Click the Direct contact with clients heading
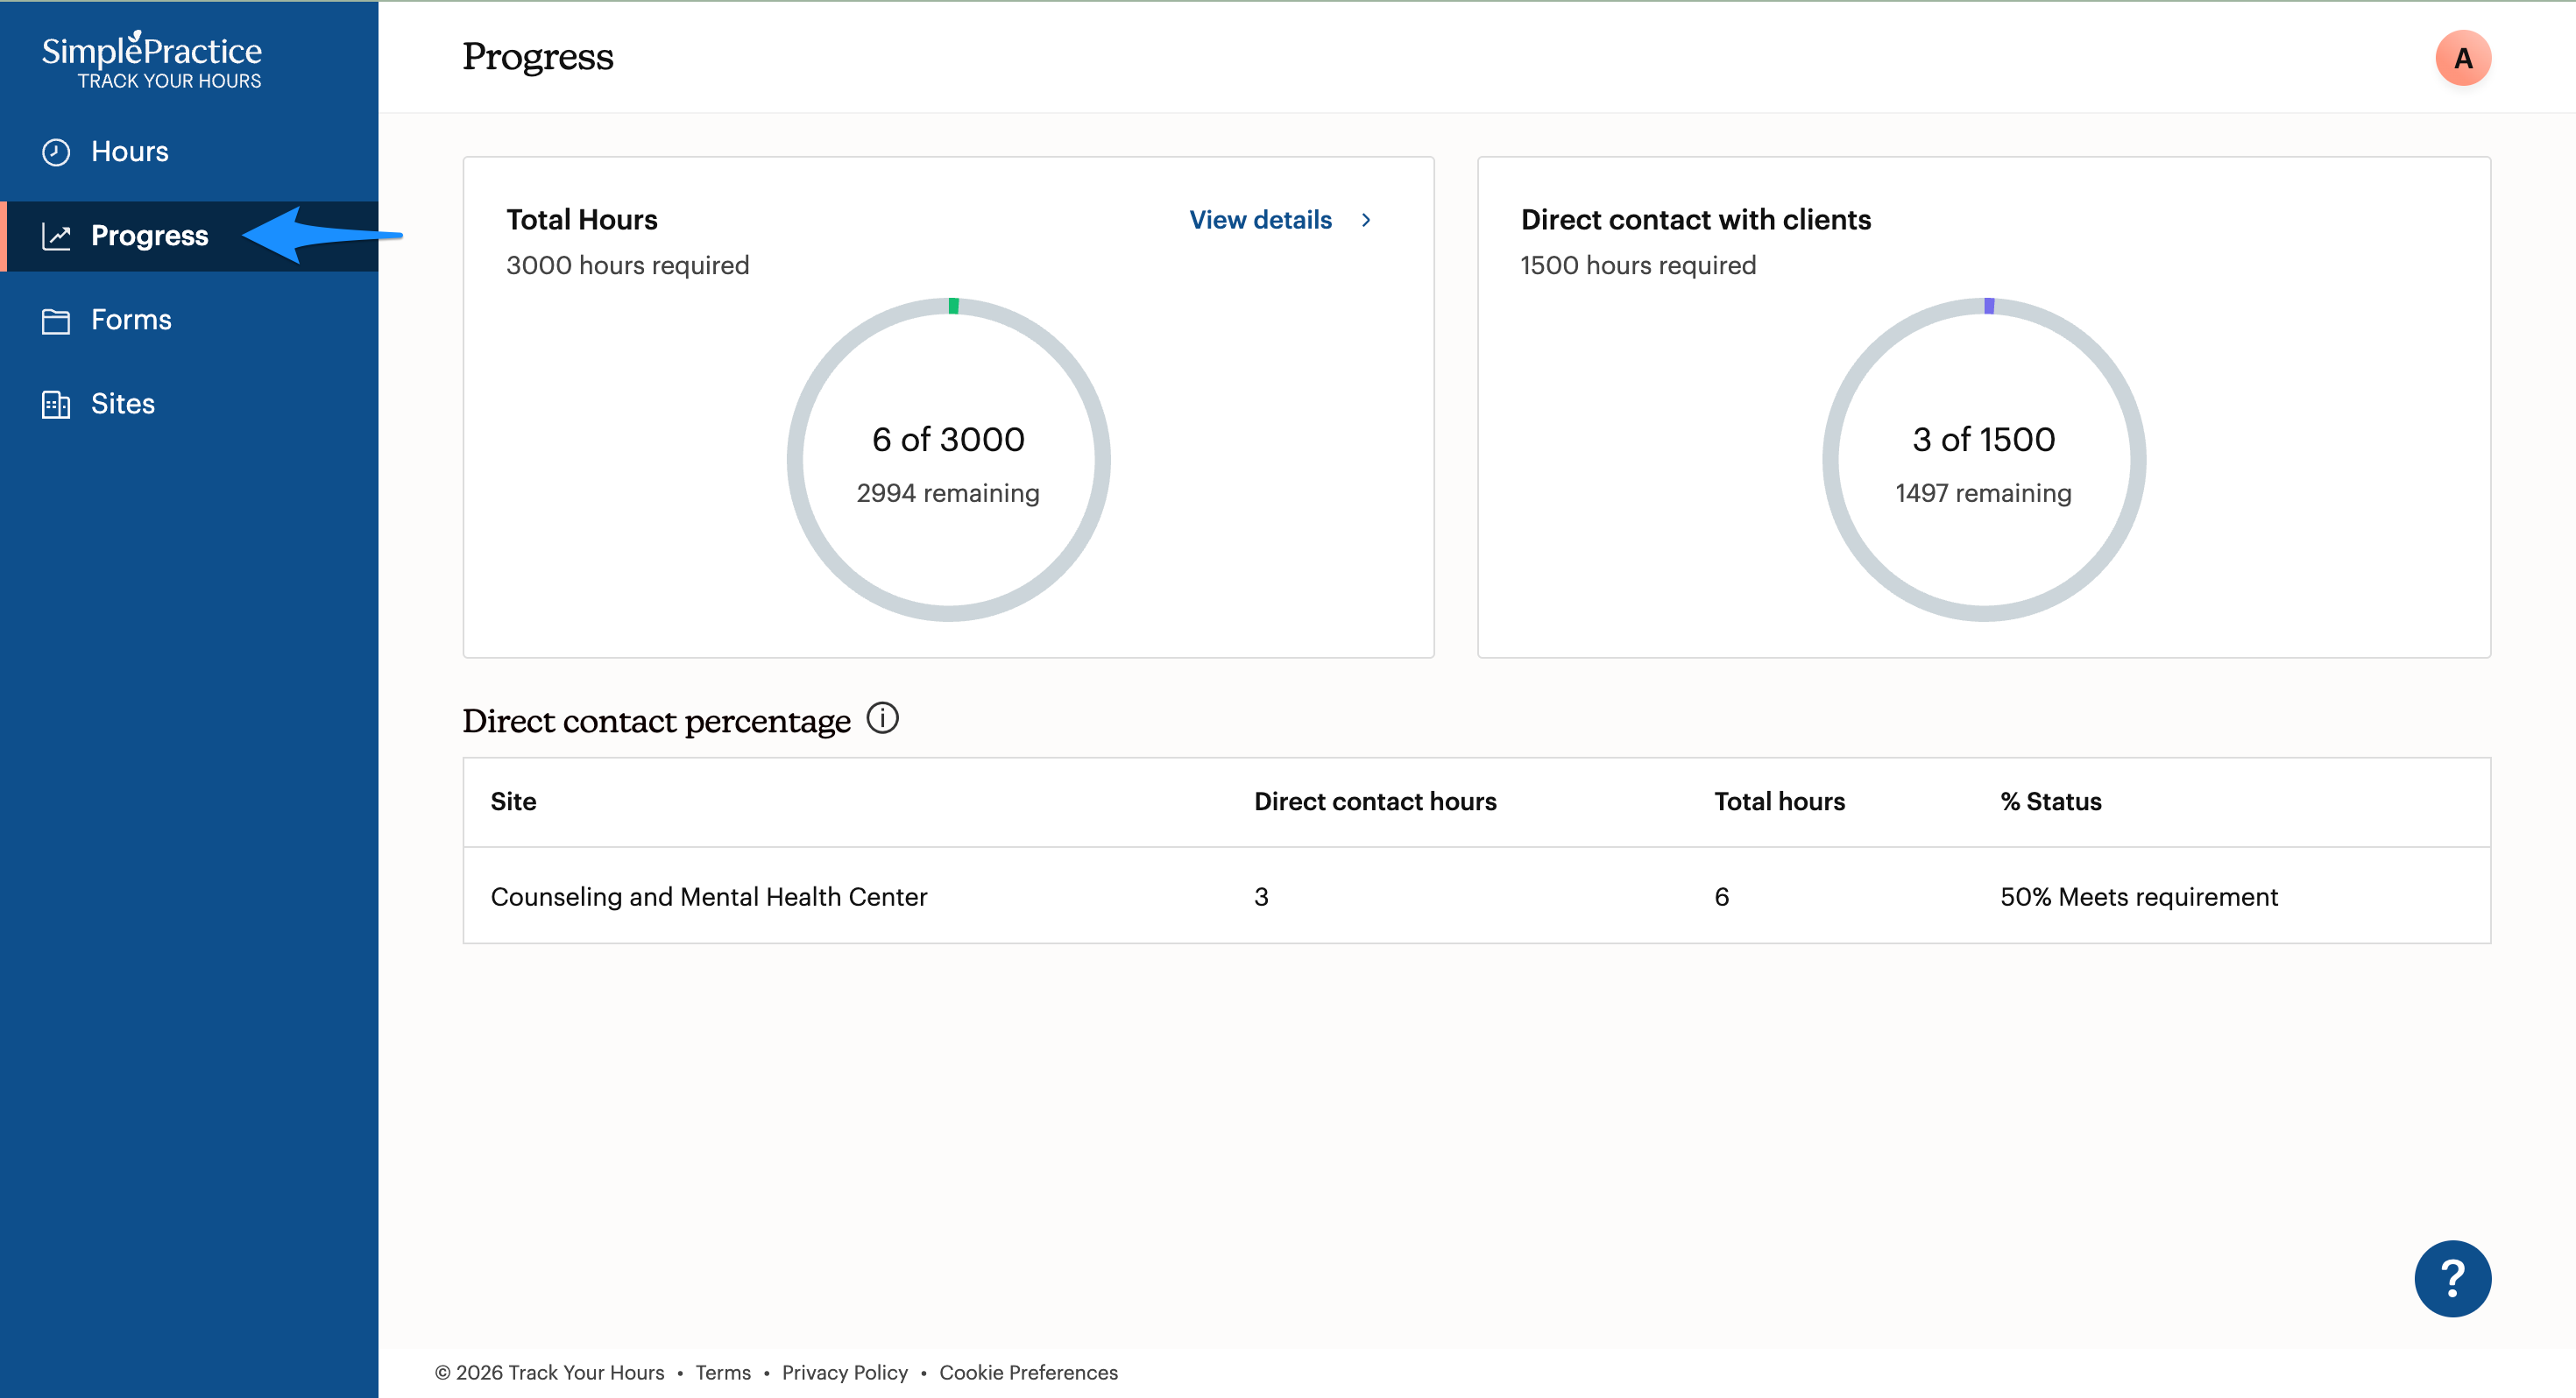This screenshot has height=1398, width=2576. (x=1696, y=220)
